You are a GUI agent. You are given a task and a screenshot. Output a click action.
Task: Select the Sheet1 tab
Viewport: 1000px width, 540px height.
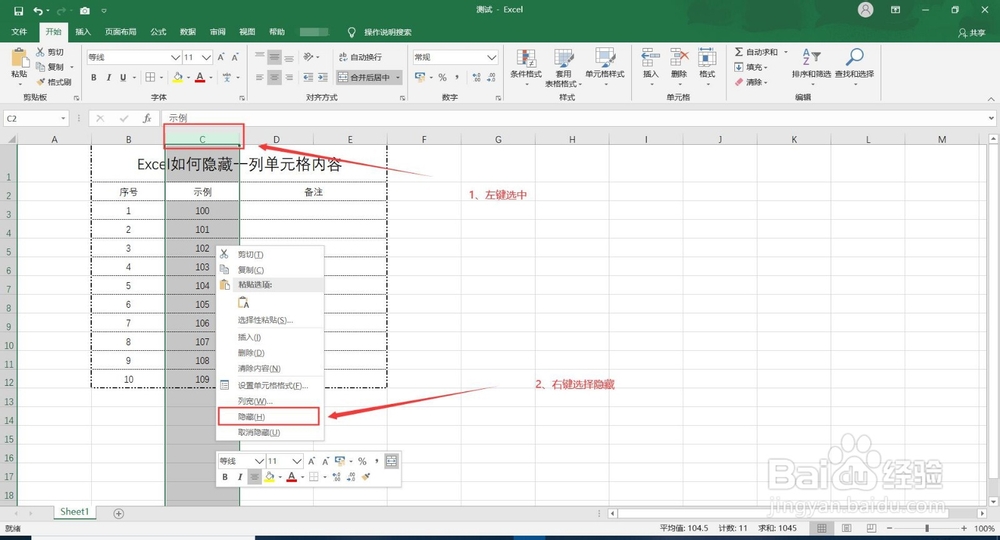point(74,512)
